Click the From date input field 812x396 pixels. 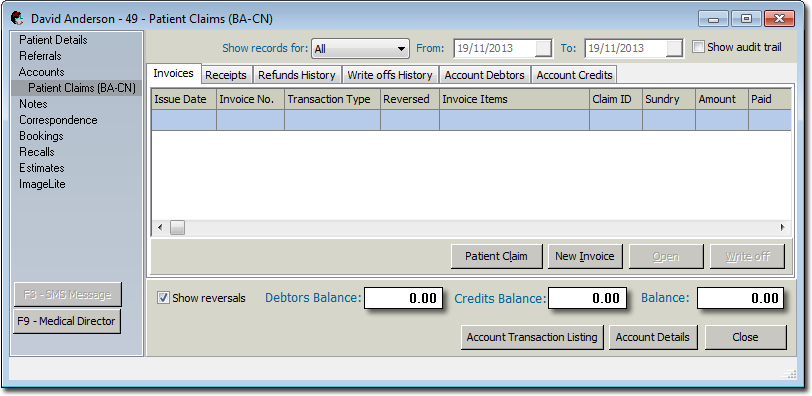[495, 48]
